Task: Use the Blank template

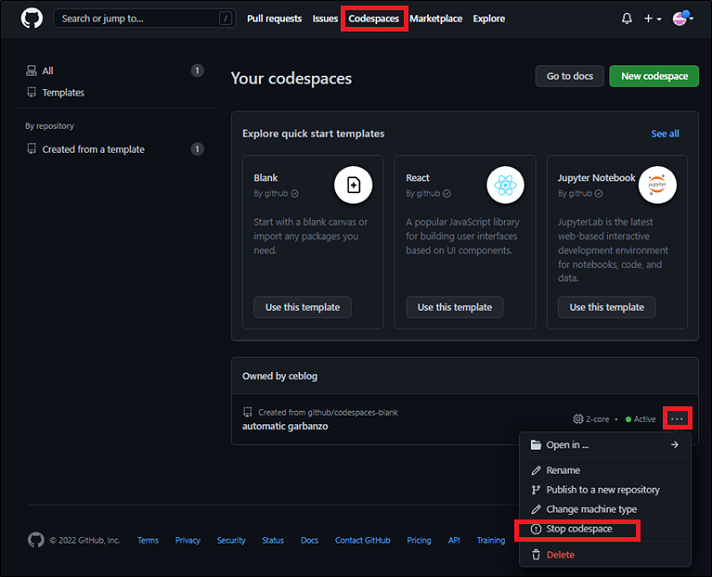Action: point(302,307)
